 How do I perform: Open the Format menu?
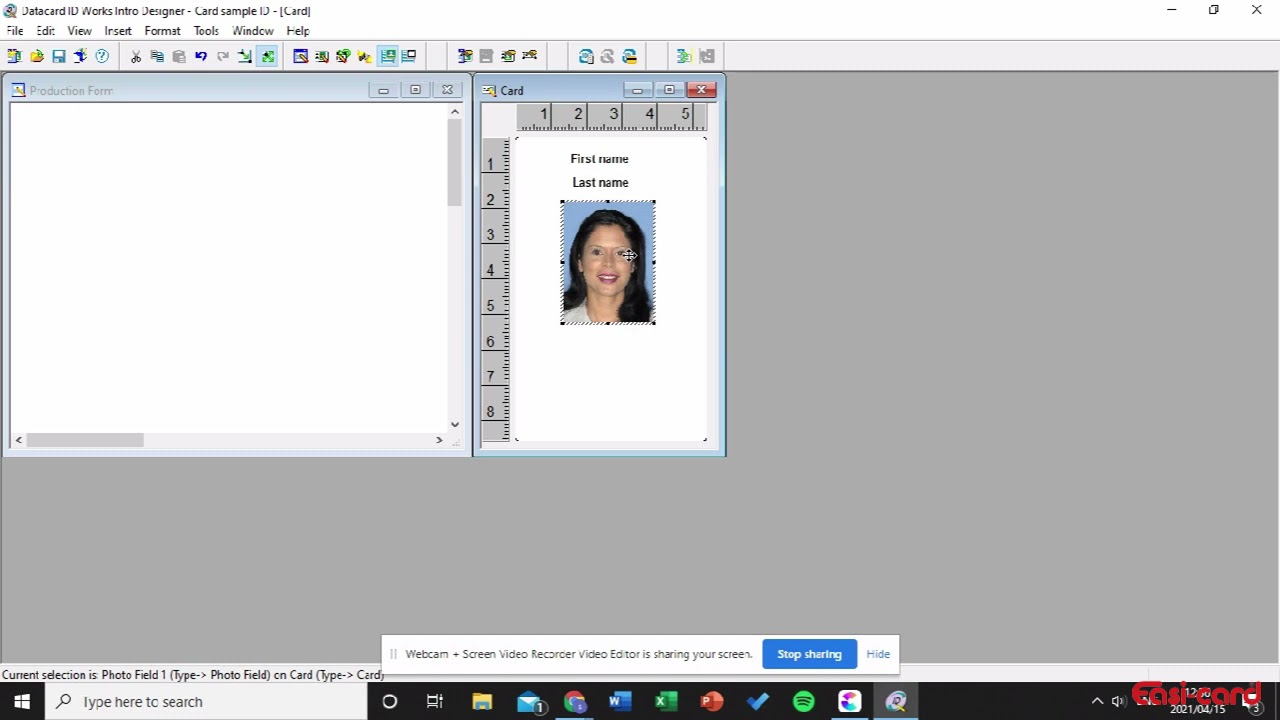[x=162, y=31]
